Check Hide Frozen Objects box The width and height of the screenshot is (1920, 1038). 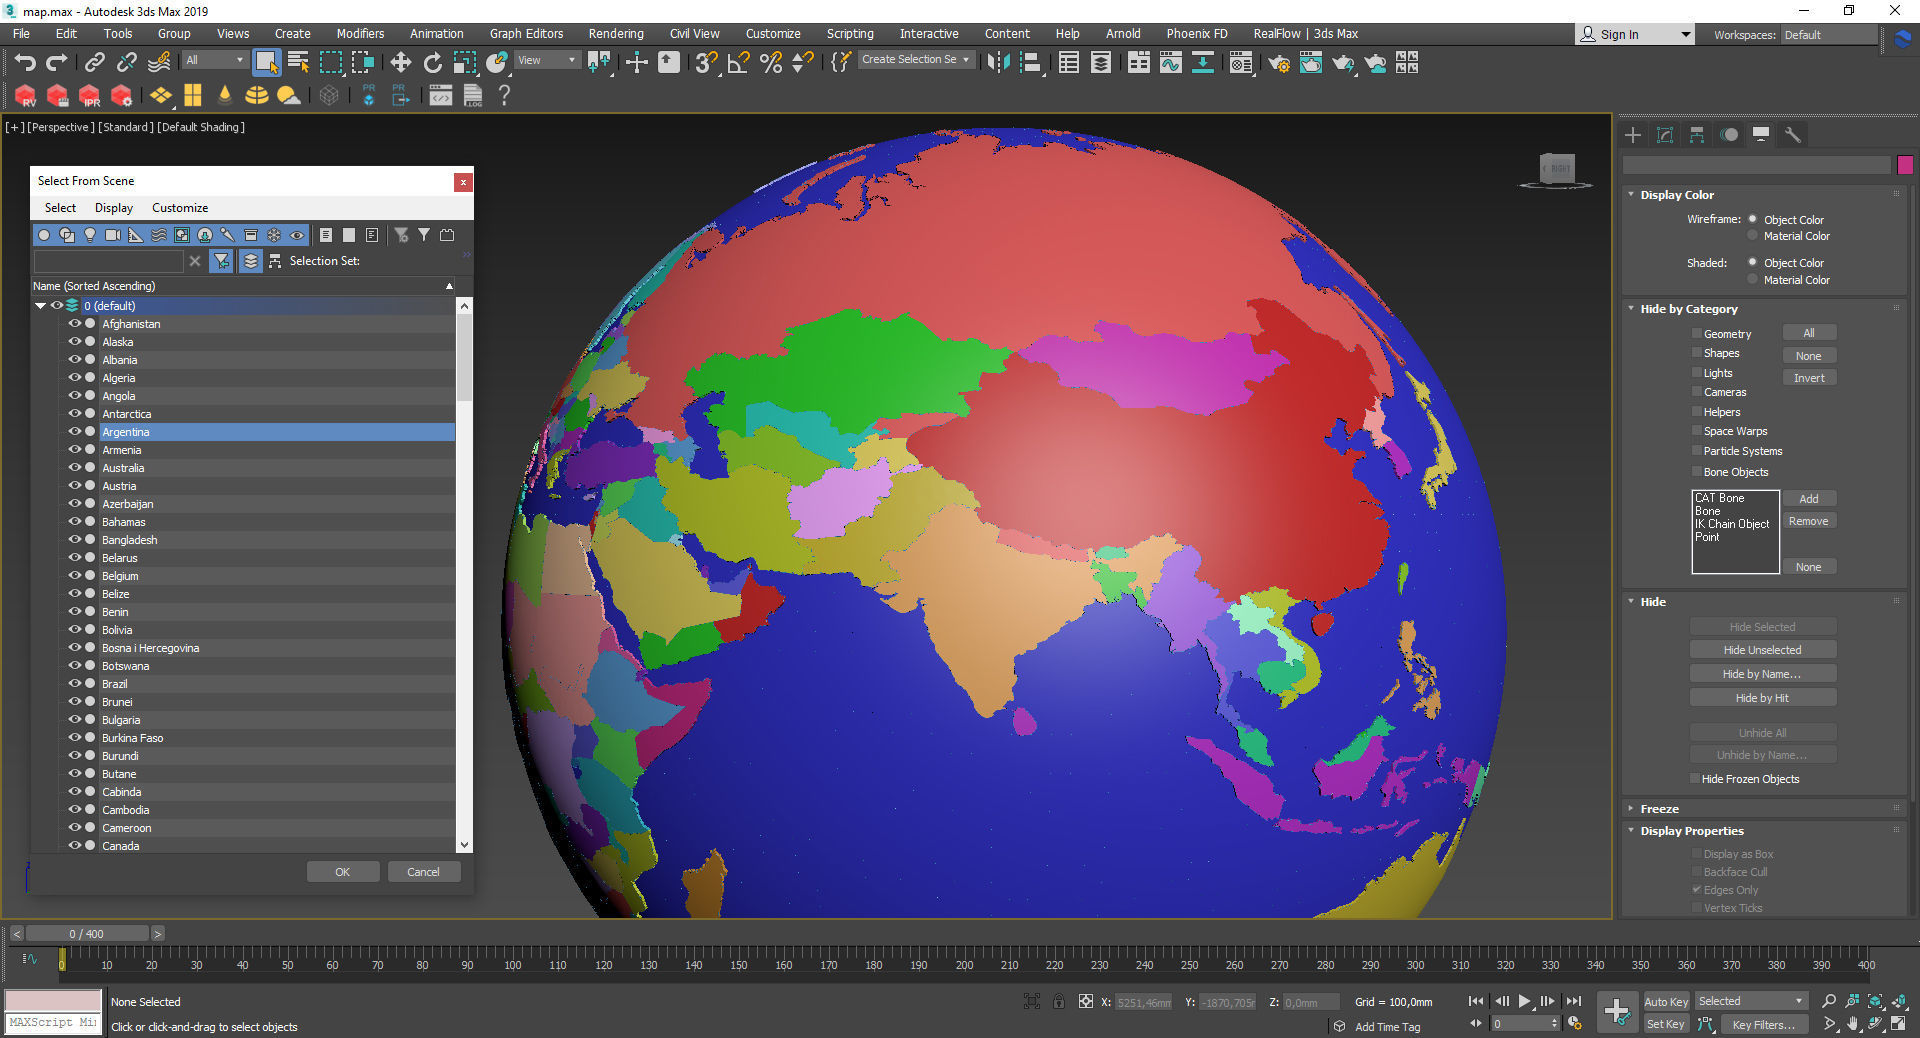point(1694,778)
